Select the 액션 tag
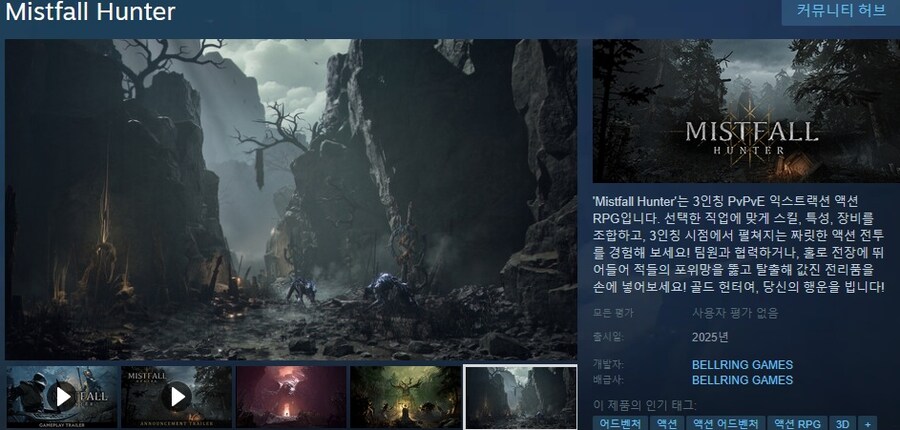Screen dimensions: 900x430 click(666, 424)
